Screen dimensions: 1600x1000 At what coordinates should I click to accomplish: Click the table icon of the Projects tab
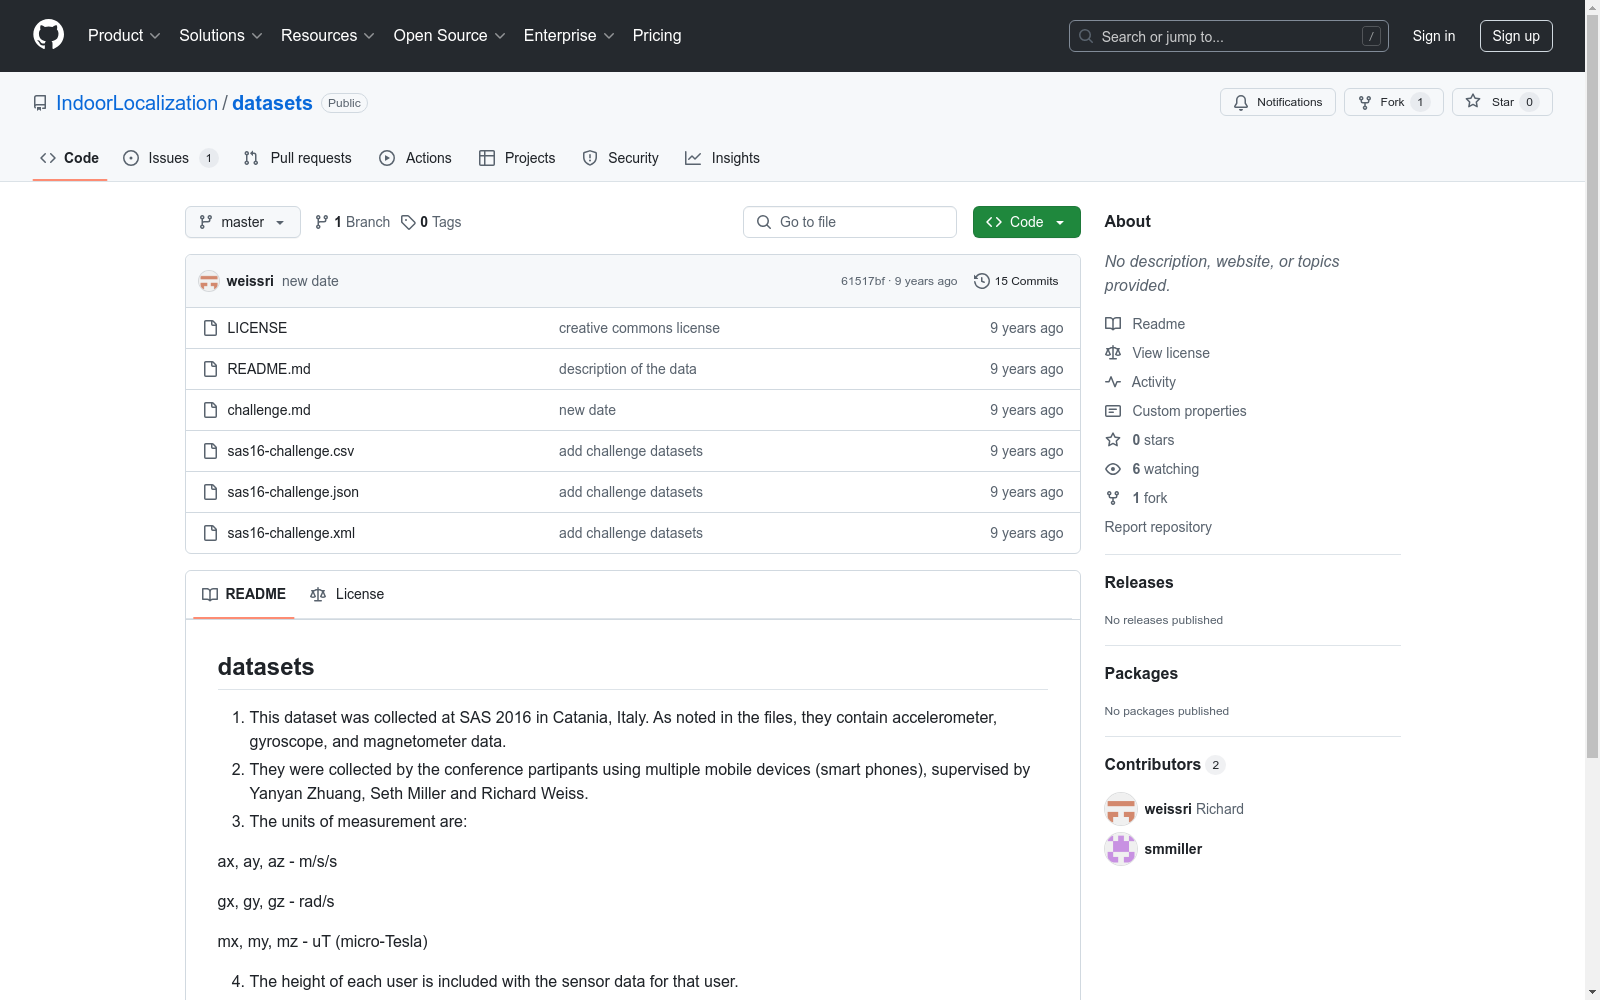487,158
